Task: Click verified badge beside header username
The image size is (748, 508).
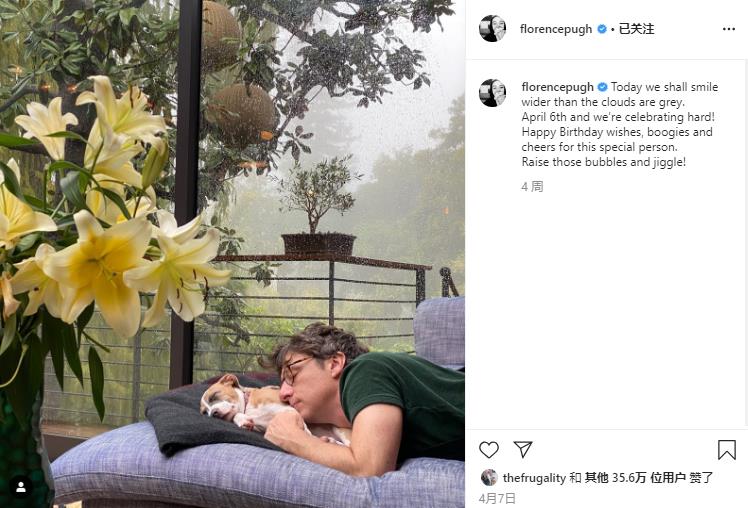Action: (x=602, y=29)
